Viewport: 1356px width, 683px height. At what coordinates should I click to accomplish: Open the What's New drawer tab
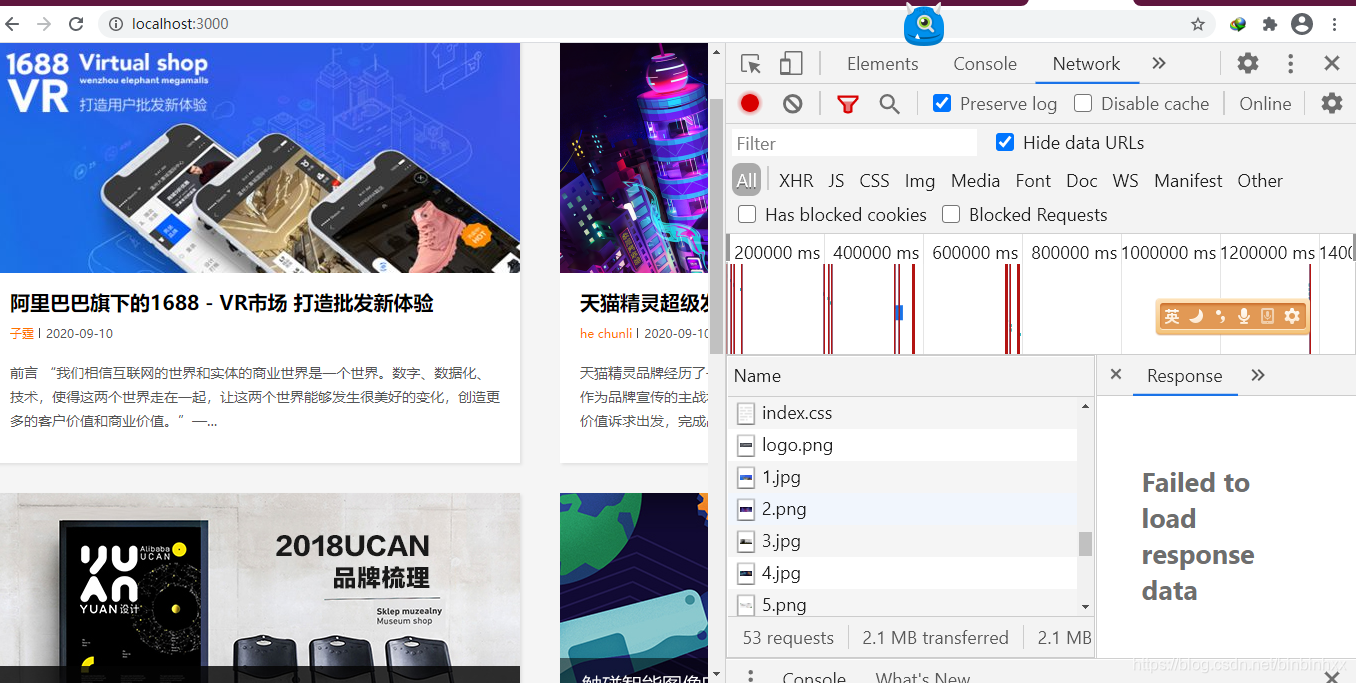923,677
